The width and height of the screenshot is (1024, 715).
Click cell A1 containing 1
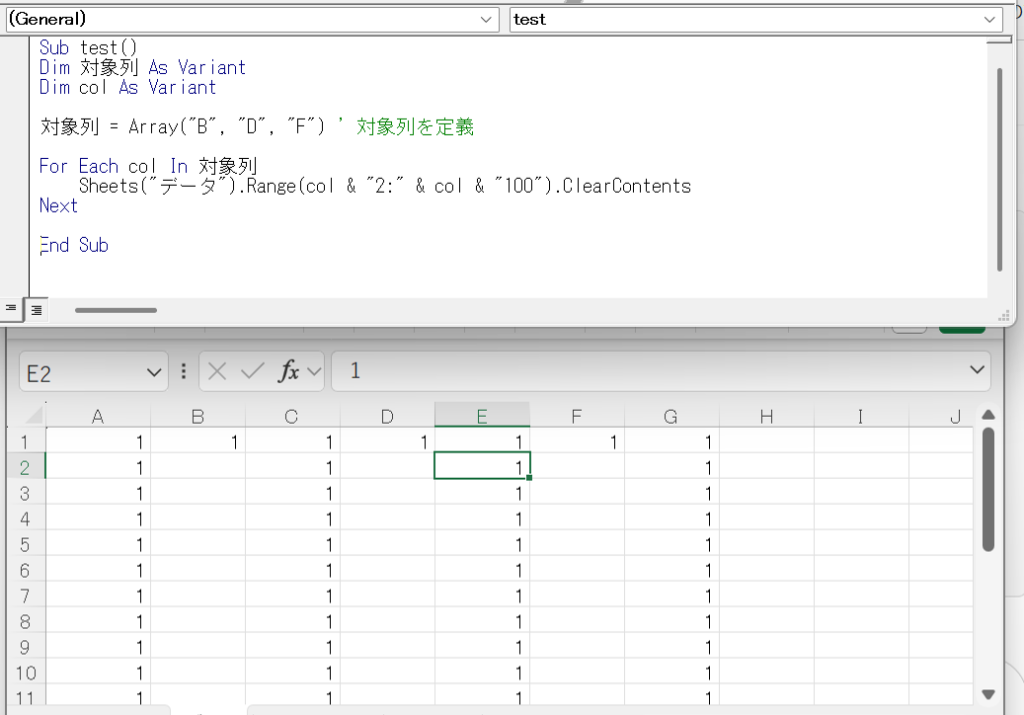(x=98, y=442)
